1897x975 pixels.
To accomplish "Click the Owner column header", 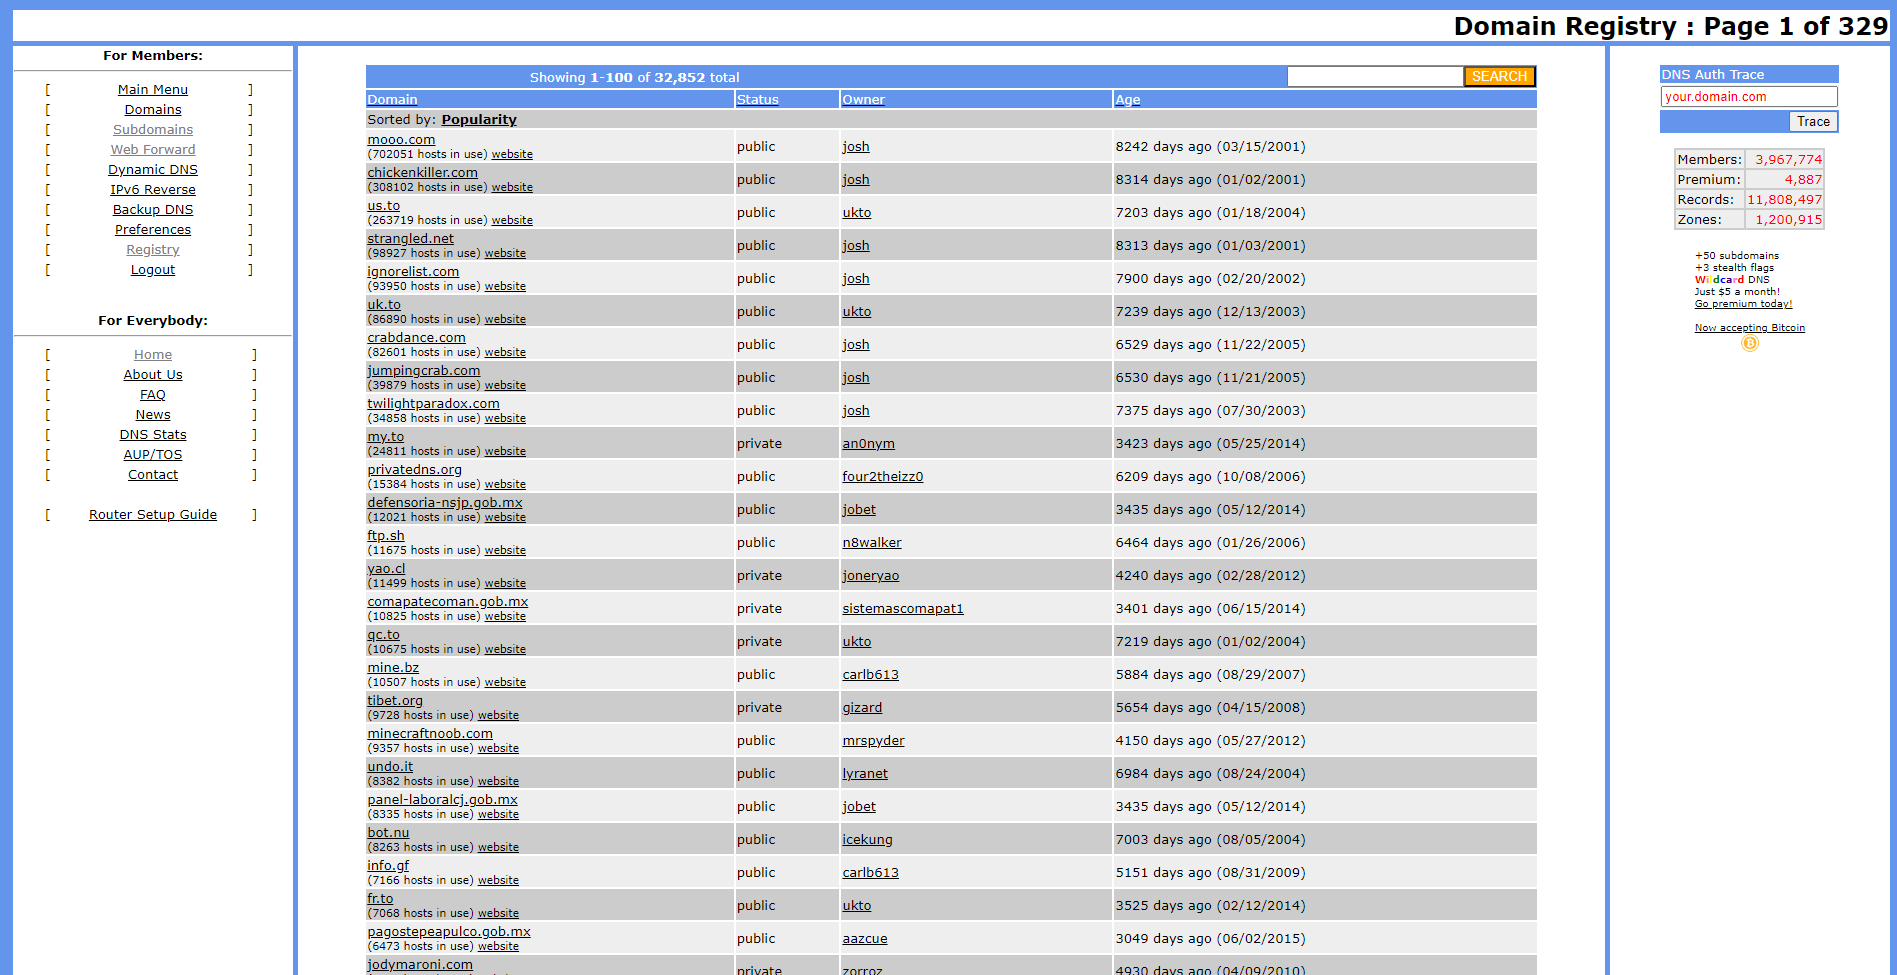I will coord(863,100).
